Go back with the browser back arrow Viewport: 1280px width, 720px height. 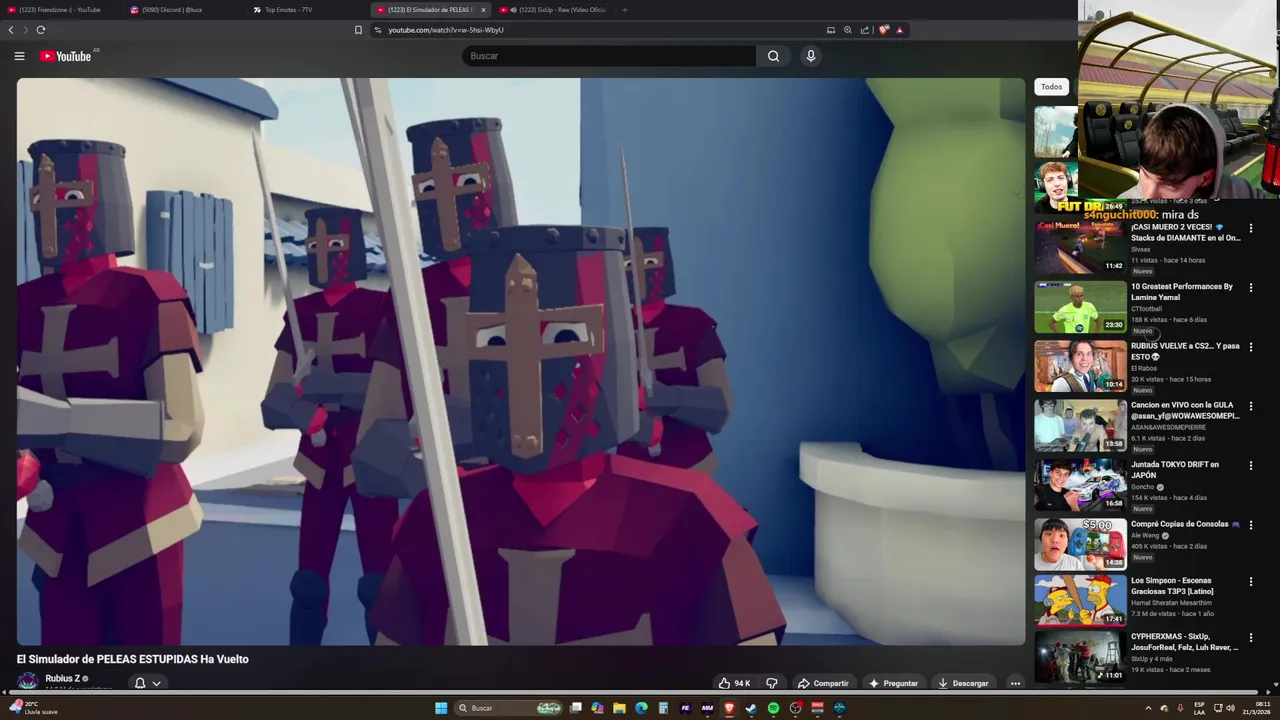coord(11,30)
